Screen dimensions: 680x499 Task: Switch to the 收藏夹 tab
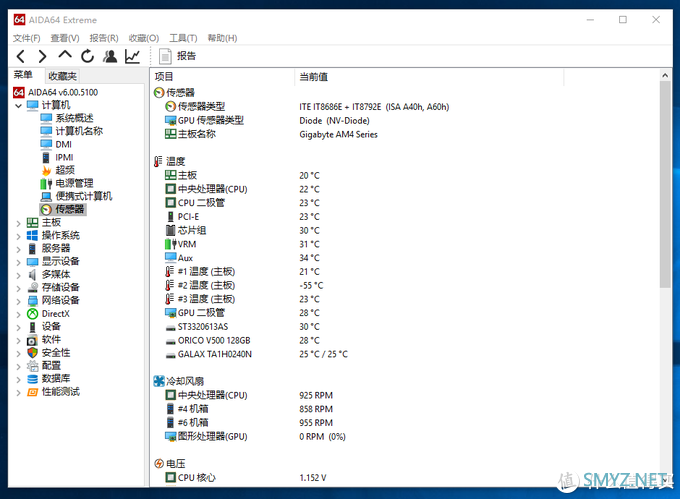(x=62, y=76)
